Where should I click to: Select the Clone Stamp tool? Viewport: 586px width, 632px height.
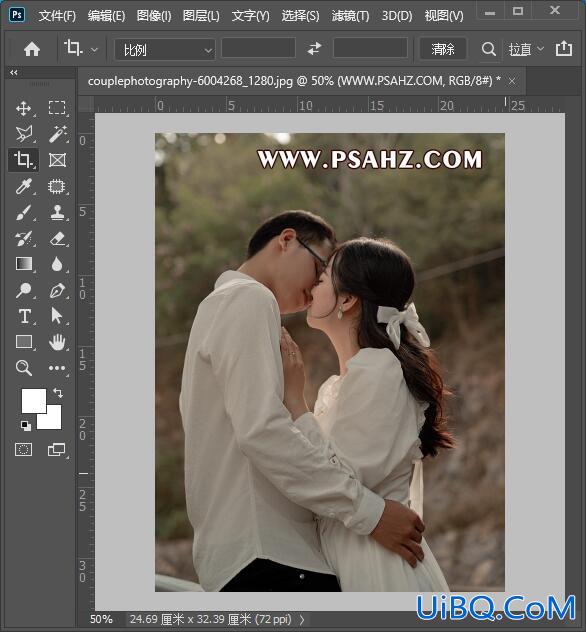(57, 213)
